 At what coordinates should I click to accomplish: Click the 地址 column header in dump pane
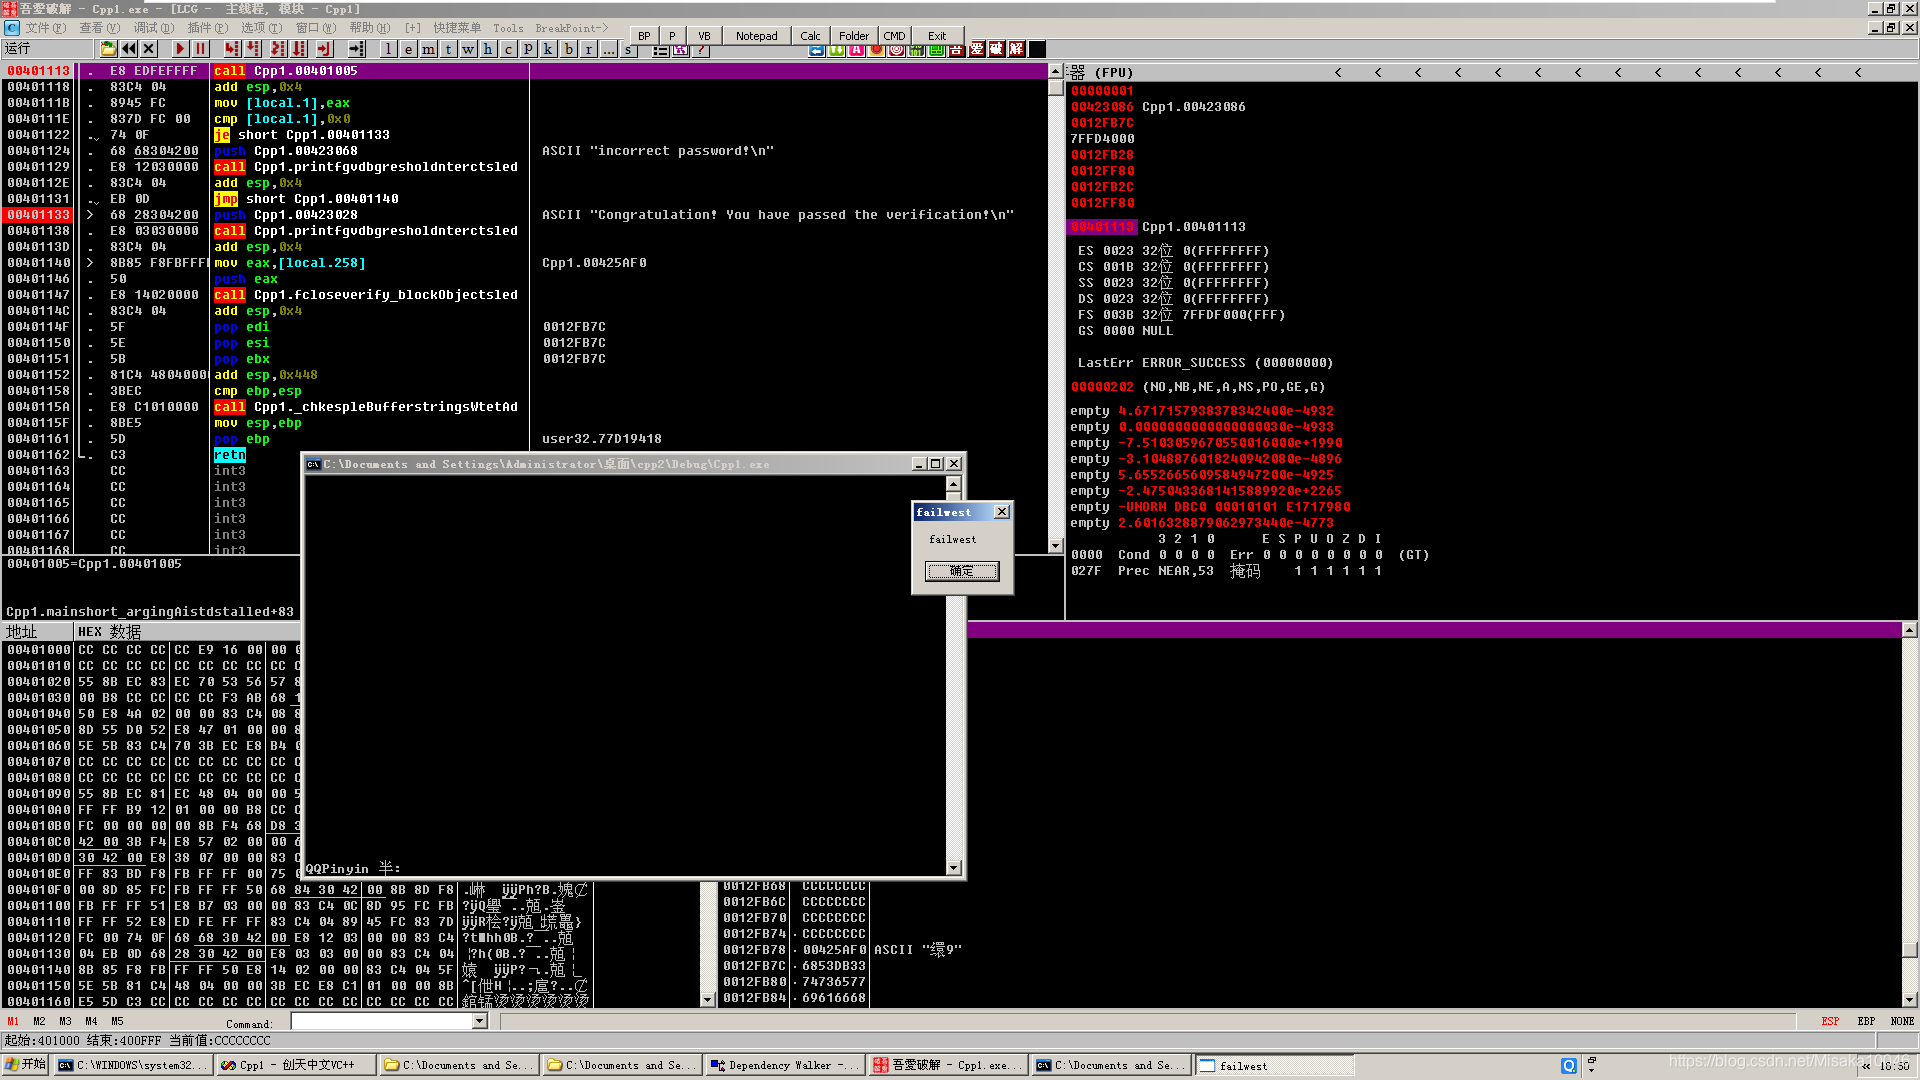tap(38, 632)
